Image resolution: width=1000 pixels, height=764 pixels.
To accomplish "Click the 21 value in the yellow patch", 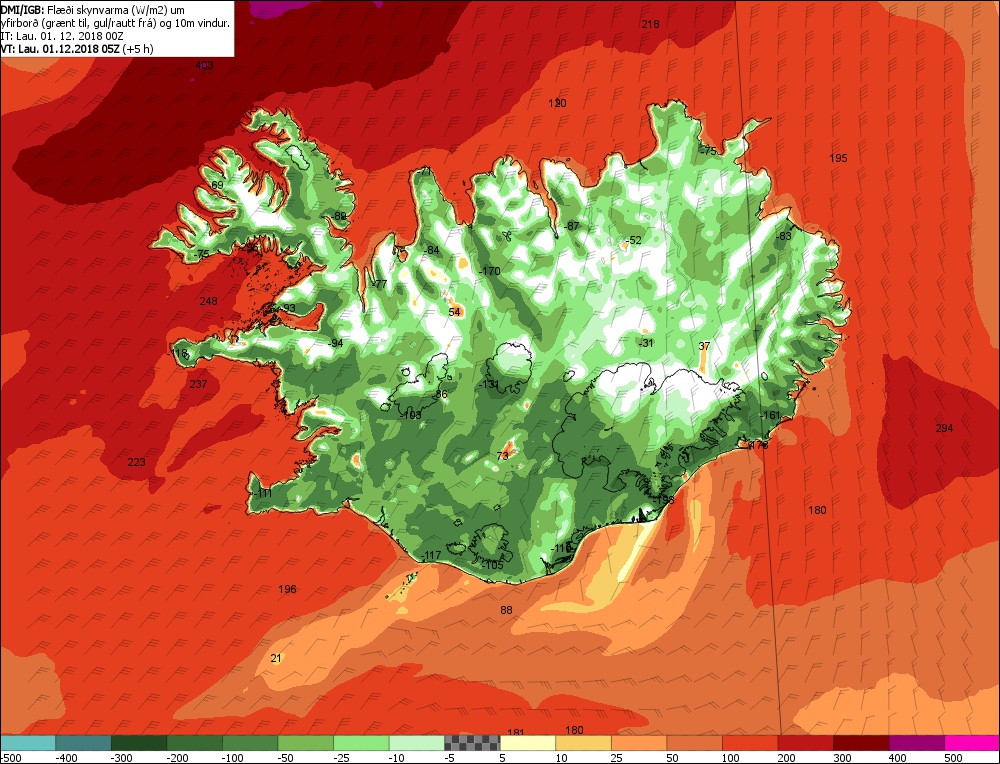I will click(276, 659).
